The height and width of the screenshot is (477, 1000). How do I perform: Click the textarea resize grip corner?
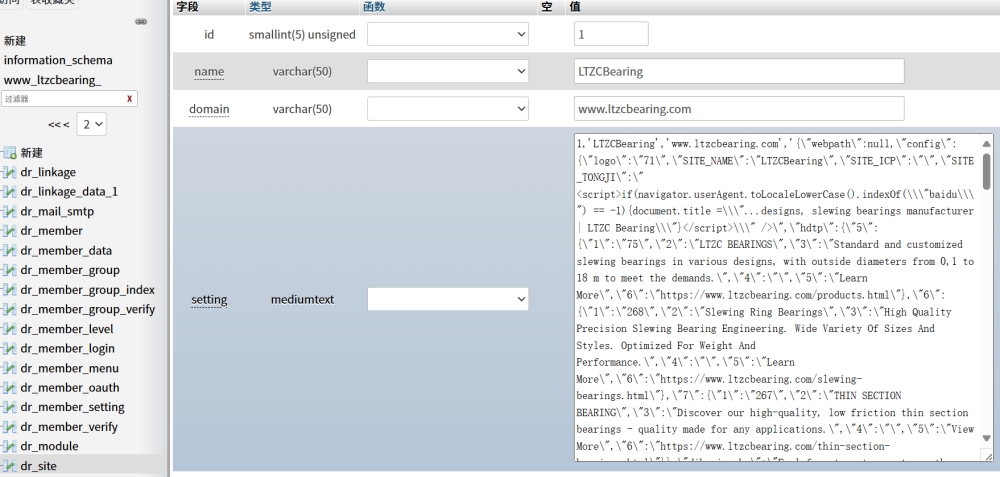click(x=989, y=456)
